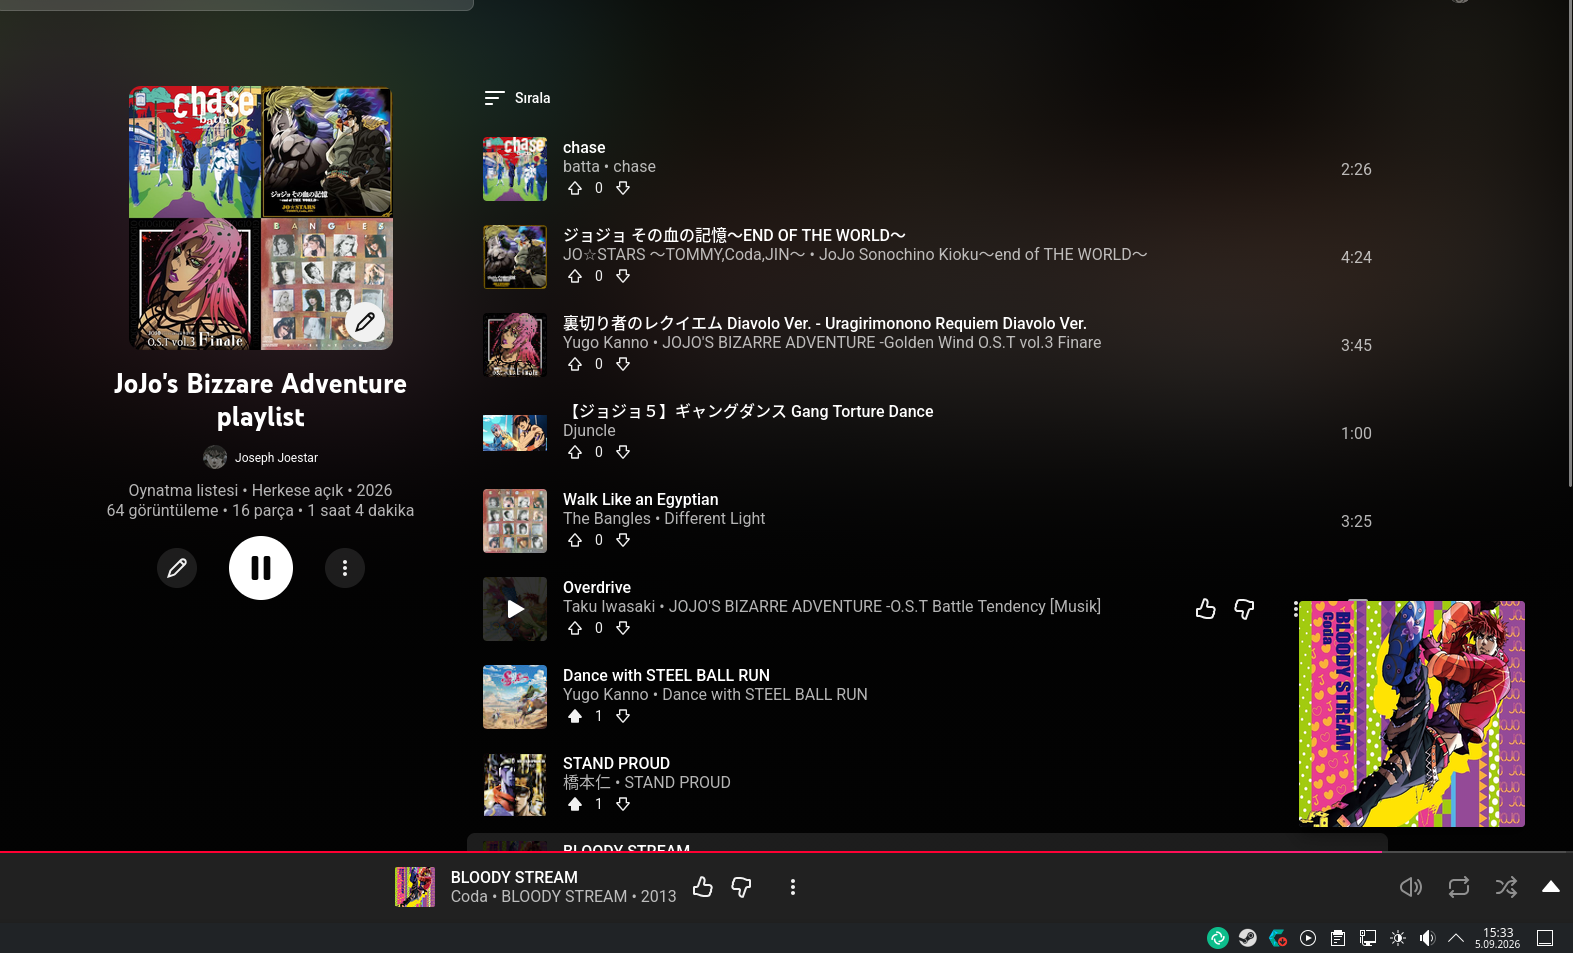The image size is (1573, 953).
Task: Open the green Element tray icon
Action: pos(1218,938)
